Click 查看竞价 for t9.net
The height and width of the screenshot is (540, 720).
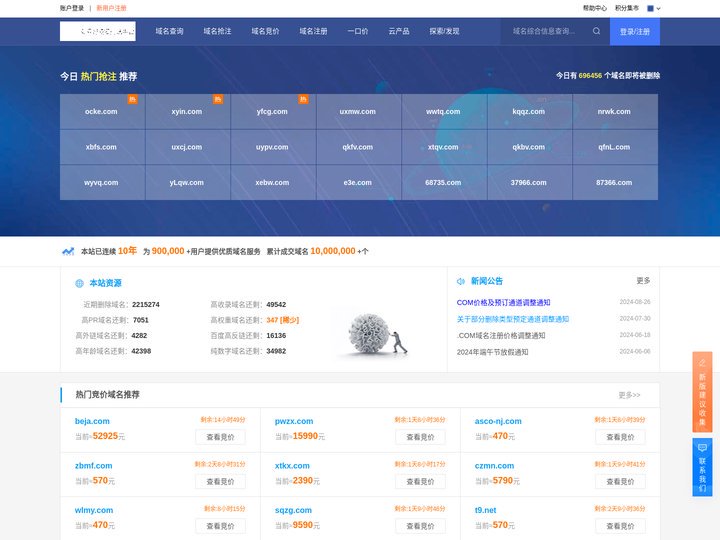point(620,526)
